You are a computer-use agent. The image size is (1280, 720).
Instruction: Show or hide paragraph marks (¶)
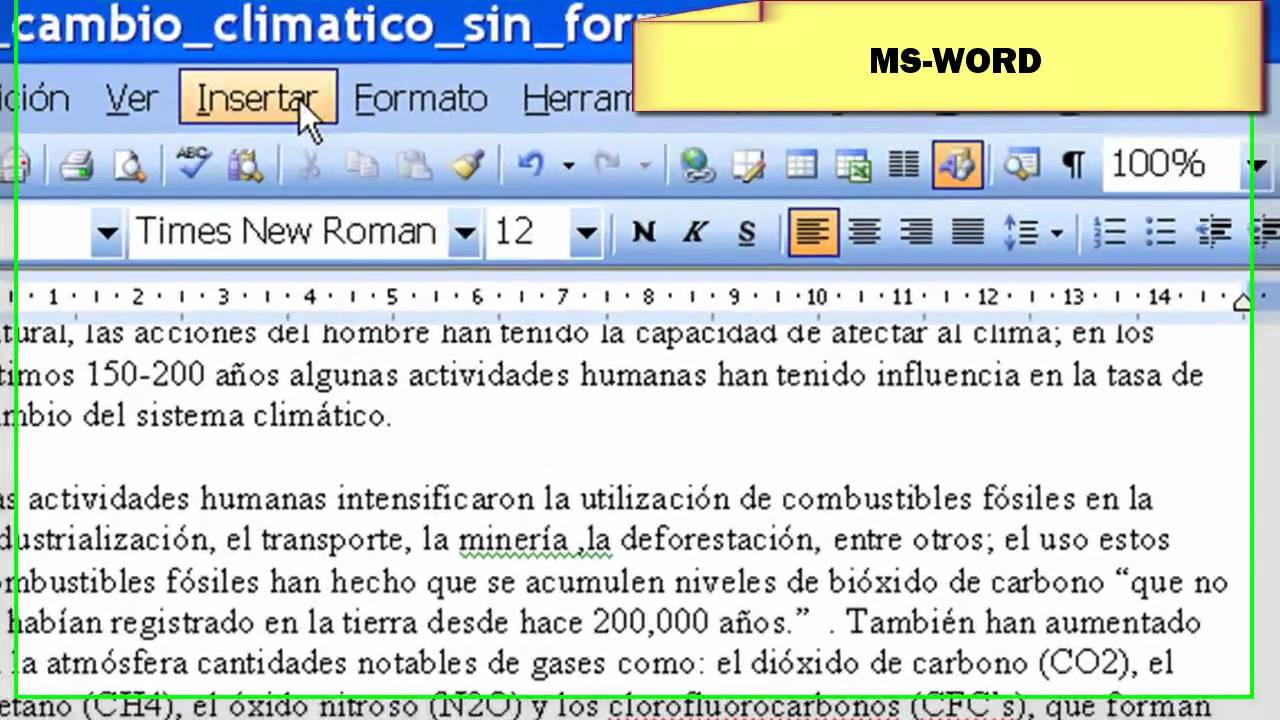[x=1073, y=164]
